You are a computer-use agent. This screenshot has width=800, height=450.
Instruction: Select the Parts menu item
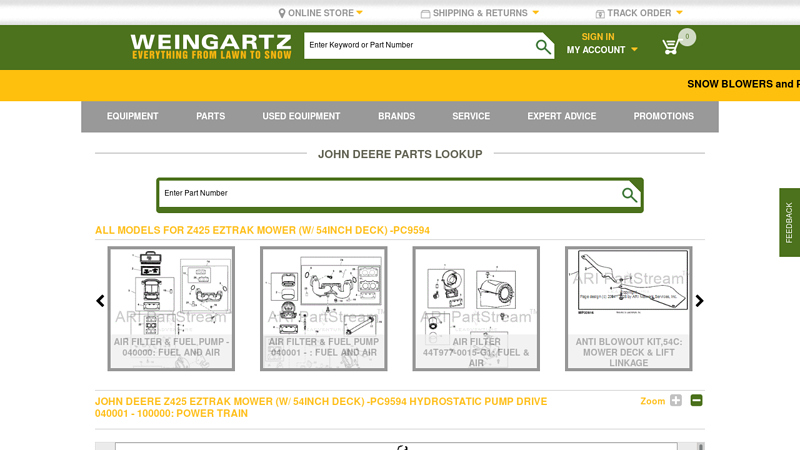tap(210, 117)
